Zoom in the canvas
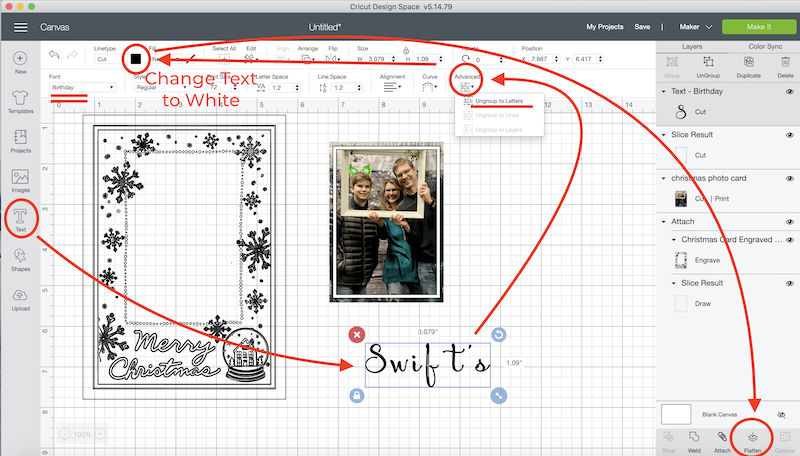The height and width of the screenshot is (456, 800). (x=101, y=434)
